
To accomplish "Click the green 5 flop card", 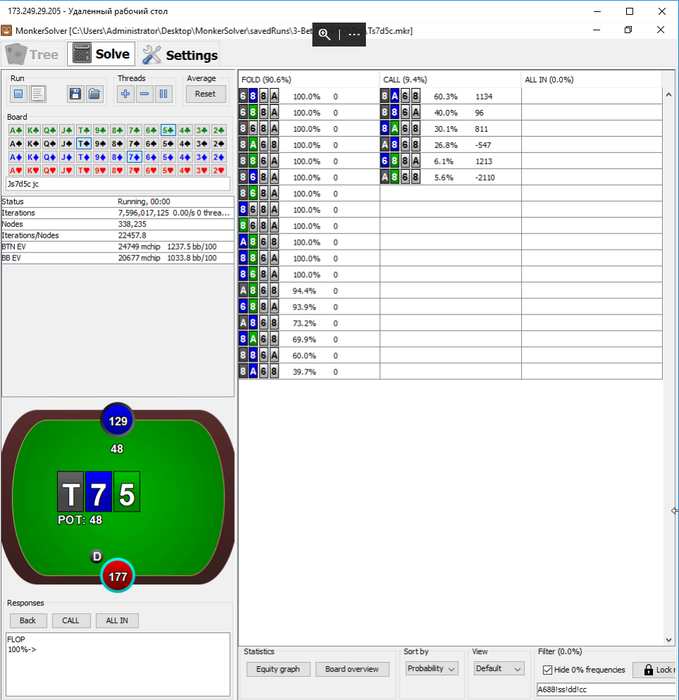I will point(127,492).
